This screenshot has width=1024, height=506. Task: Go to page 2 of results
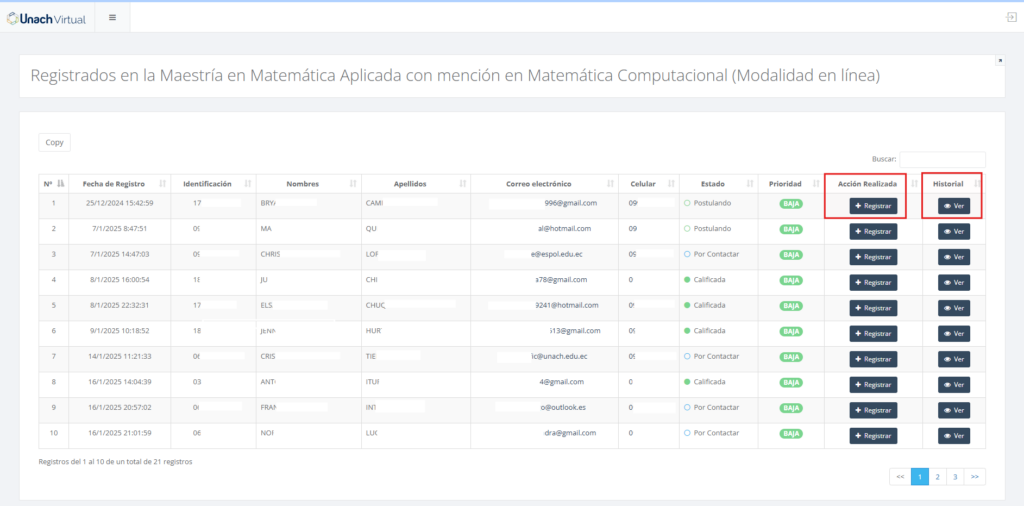coord(937,477)
